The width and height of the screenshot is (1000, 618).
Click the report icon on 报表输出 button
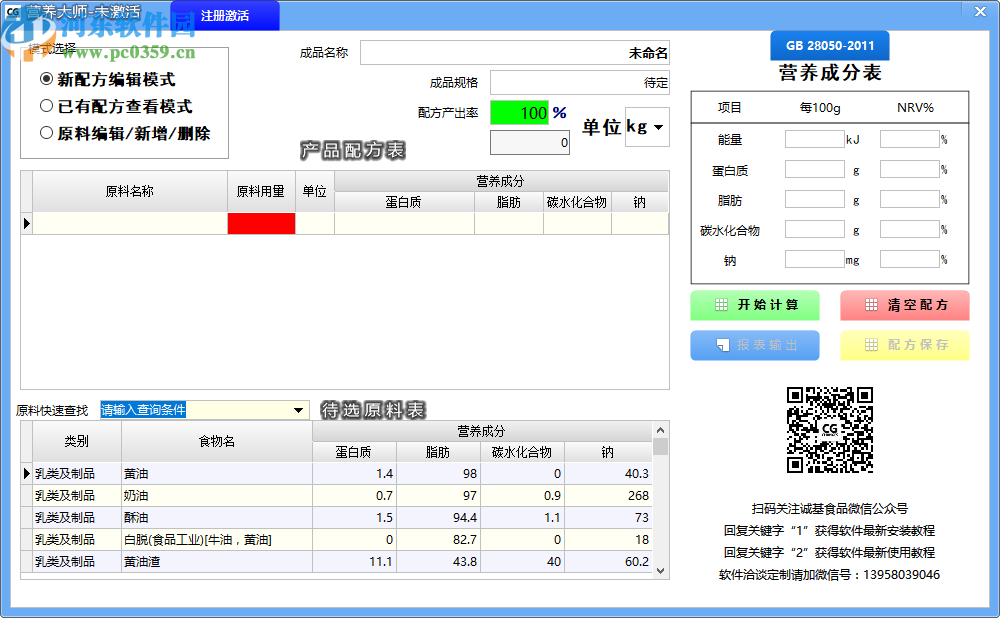pos(720,345)
